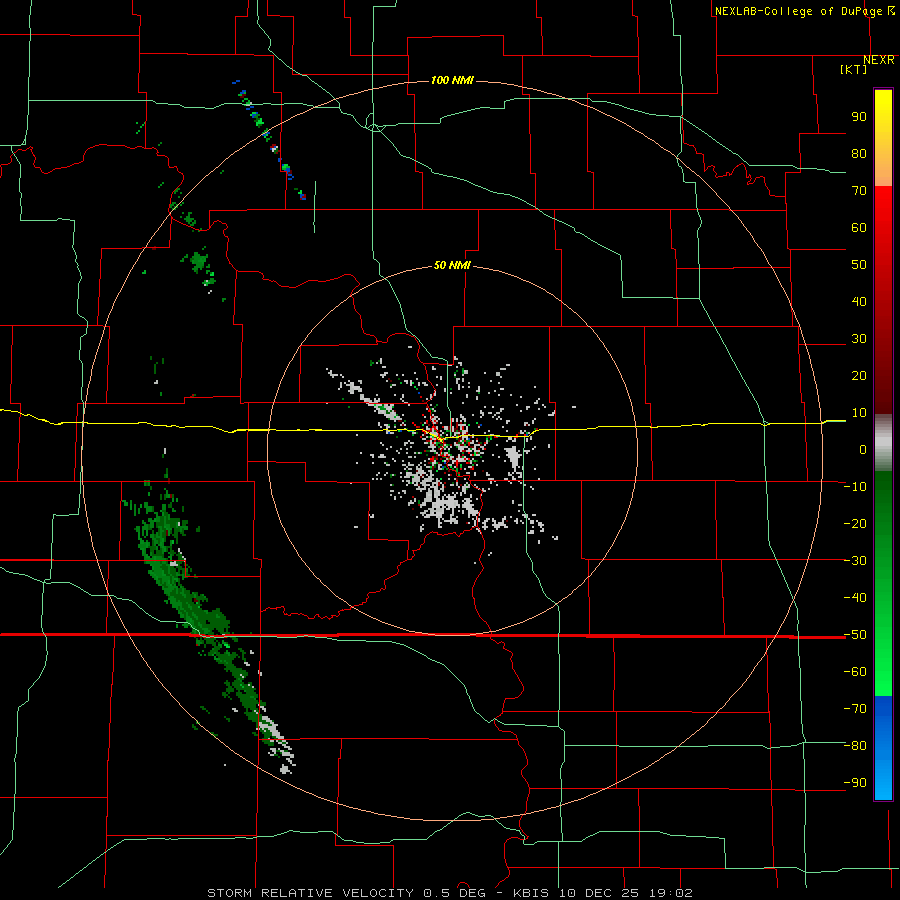Click the blue-green echo streak in the northwest

pyautogui.click(x=271, y=141)
